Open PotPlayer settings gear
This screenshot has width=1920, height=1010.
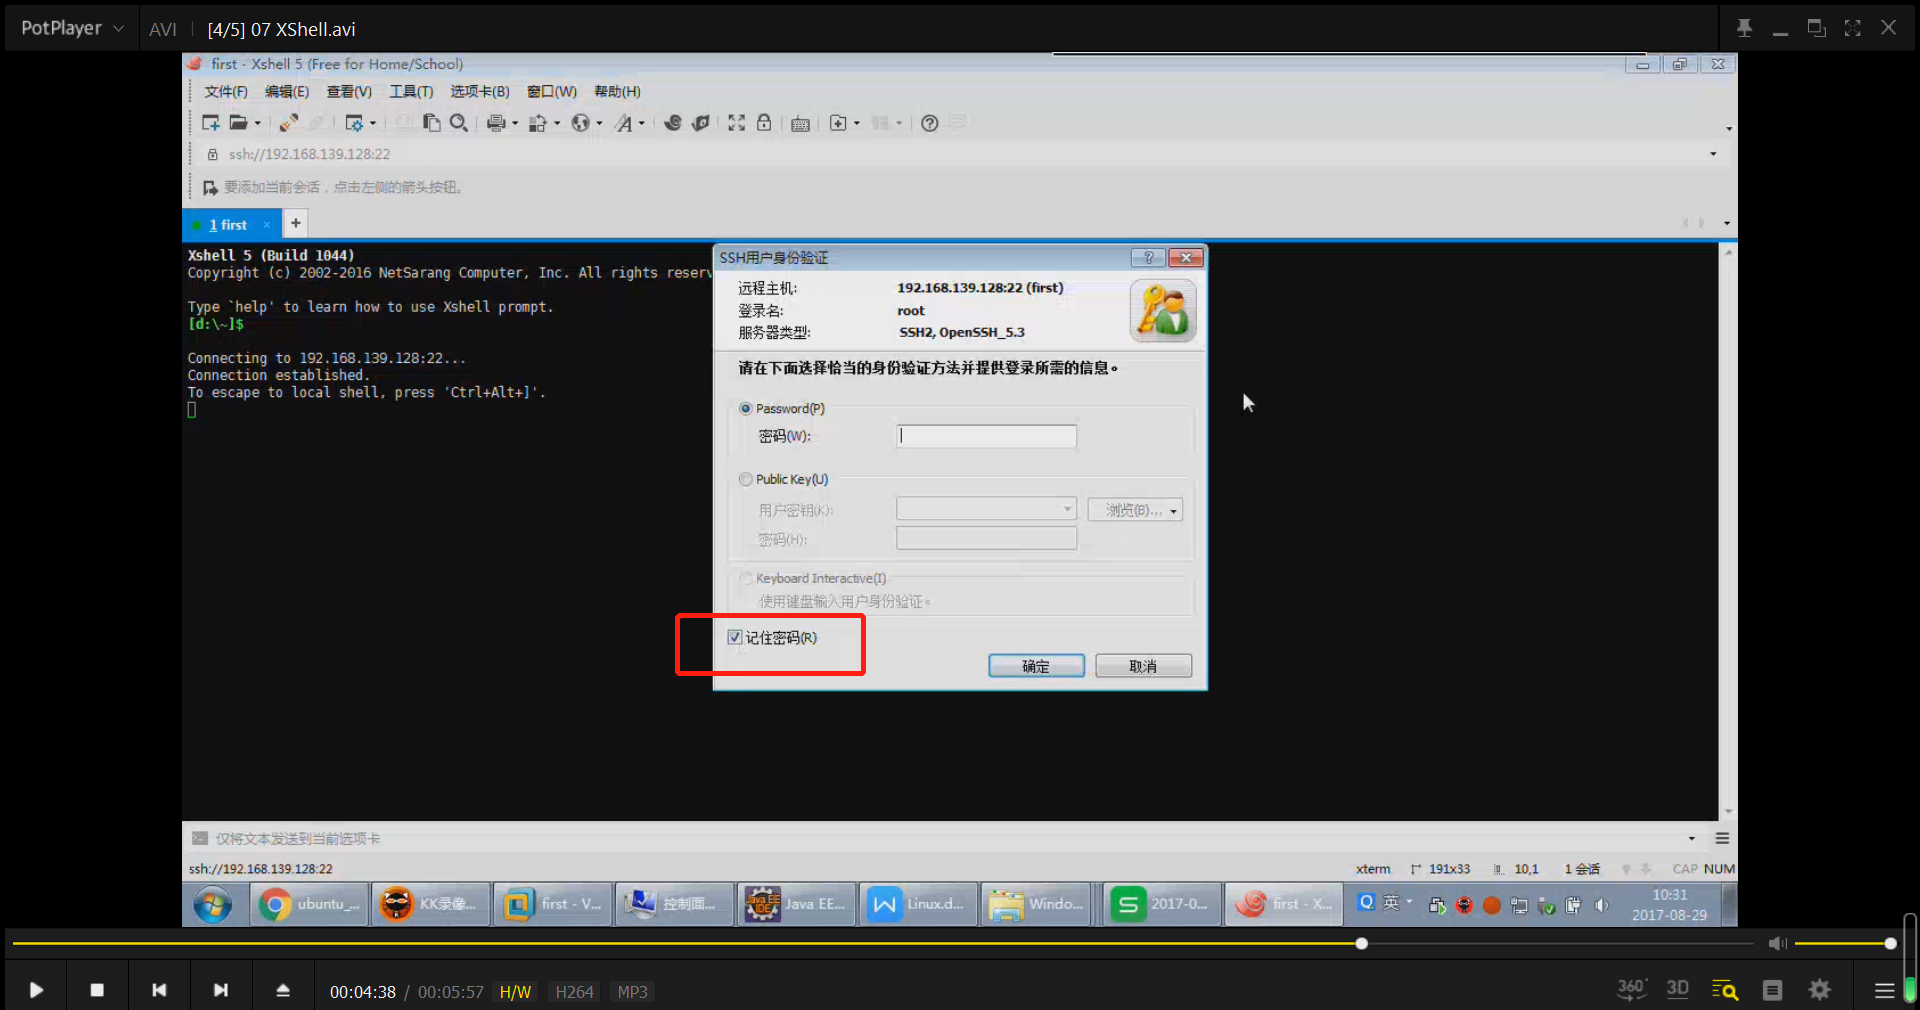pos(1820,990)
